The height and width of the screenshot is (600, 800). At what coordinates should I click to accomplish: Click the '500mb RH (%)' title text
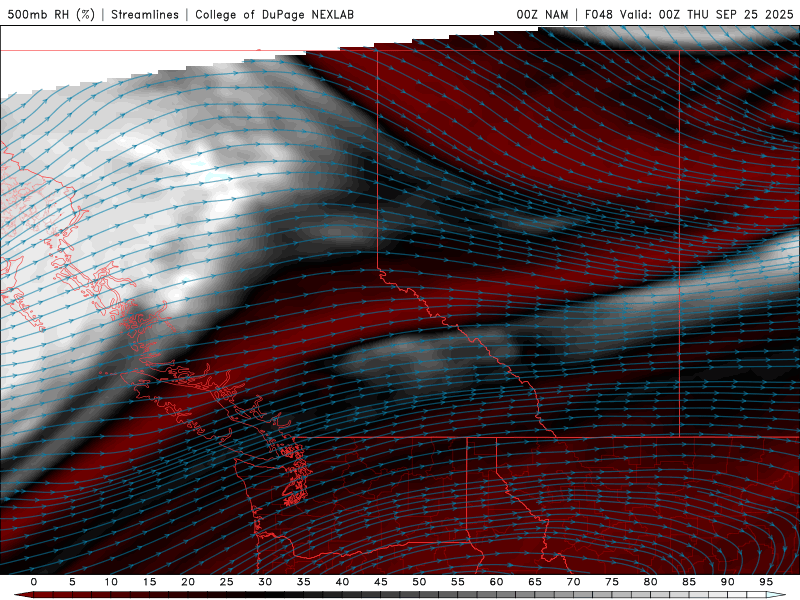(52, 15)
